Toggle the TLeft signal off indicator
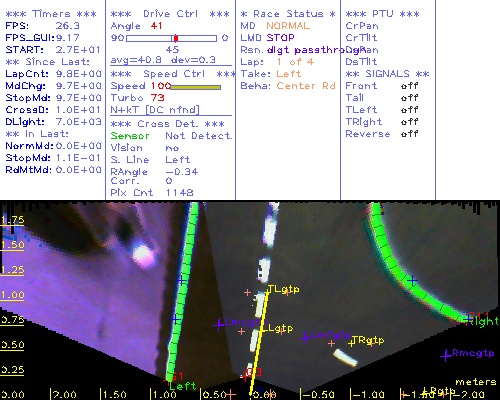Viewport: 500px width, 400px height. [x=410, y=110]
